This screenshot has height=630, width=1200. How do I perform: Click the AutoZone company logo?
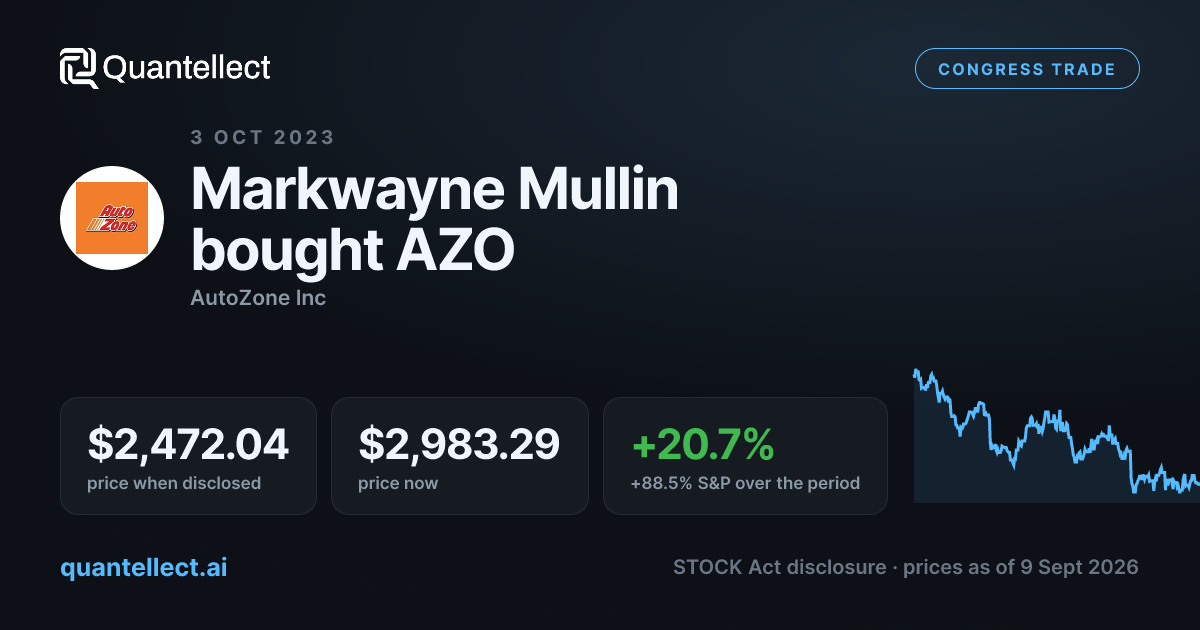coord(112,218)
